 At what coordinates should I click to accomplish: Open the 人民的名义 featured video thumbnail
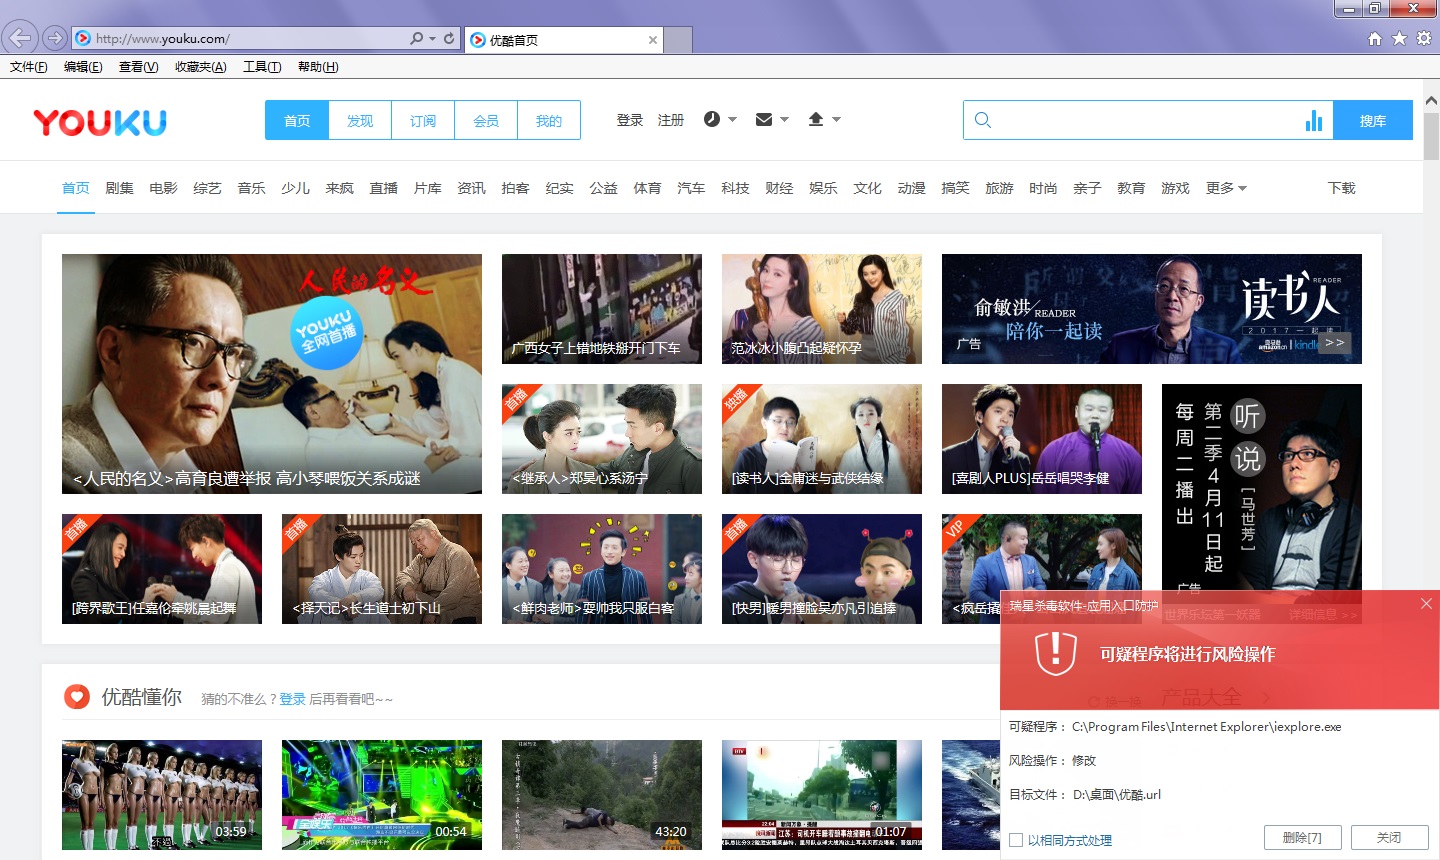271,373
